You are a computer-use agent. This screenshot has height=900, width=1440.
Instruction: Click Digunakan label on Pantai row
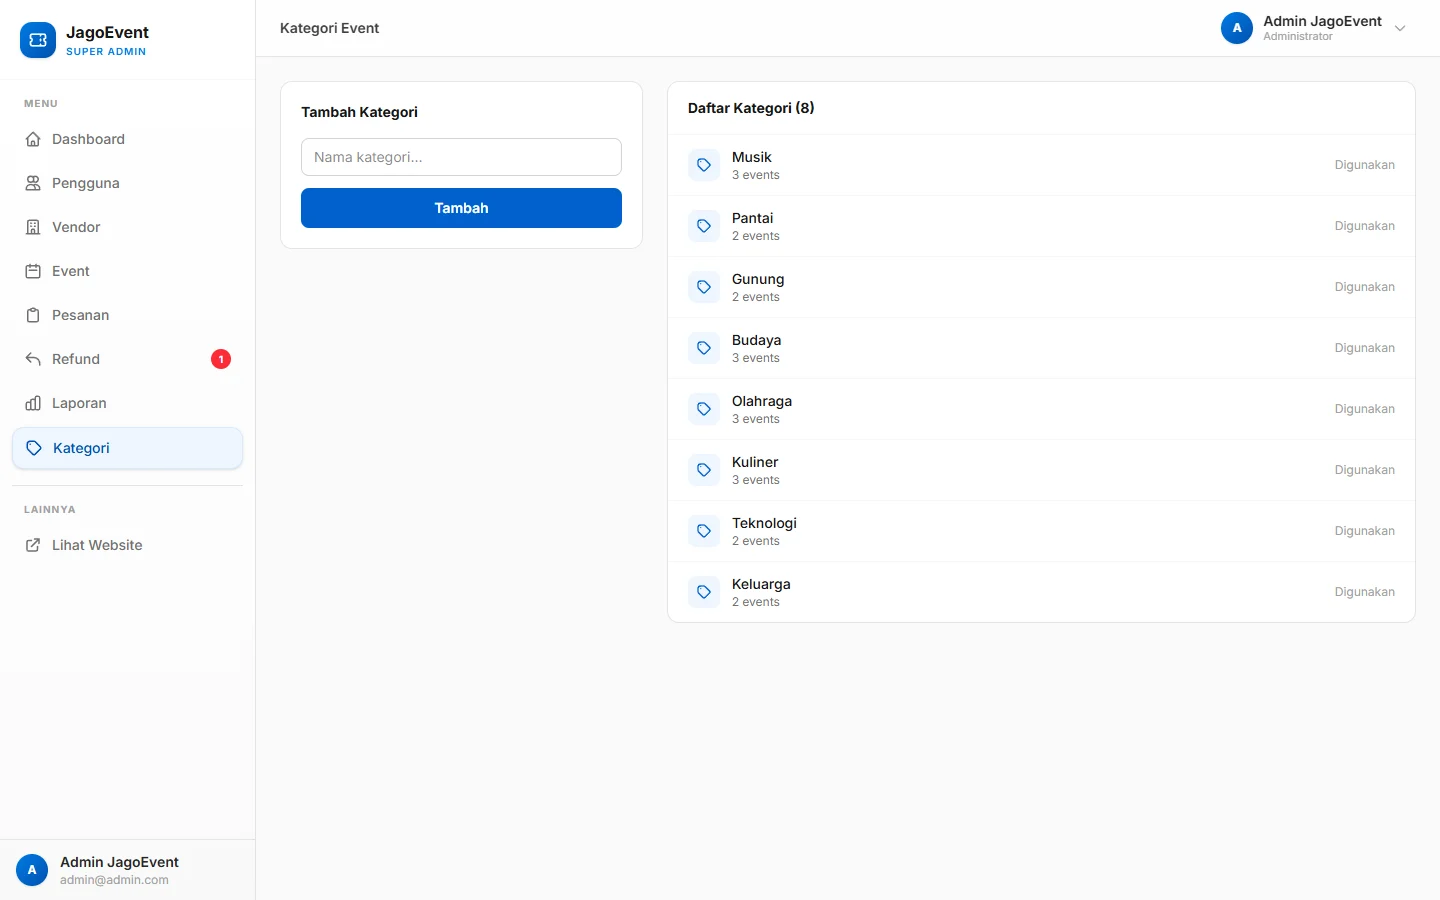(1364, 226)
